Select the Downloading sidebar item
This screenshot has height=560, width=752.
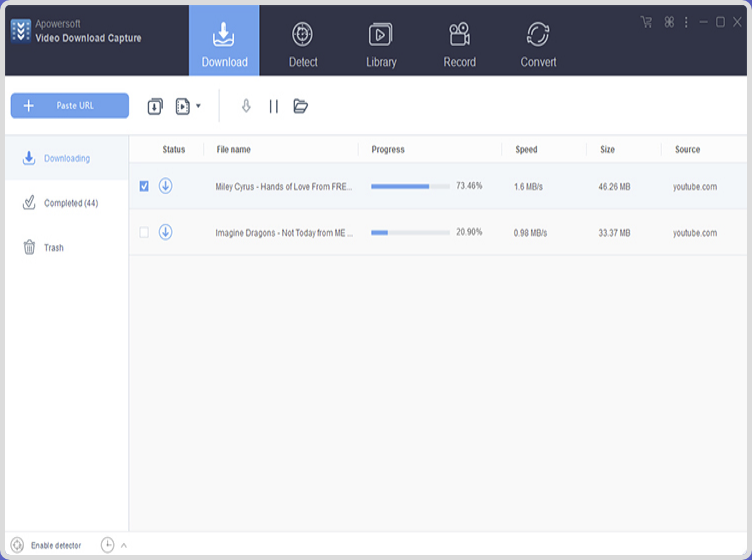click(x=67, y=158)
